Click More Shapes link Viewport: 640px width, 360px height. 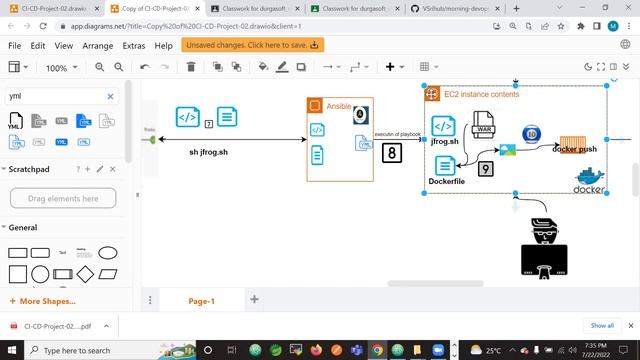coord(42,301)
